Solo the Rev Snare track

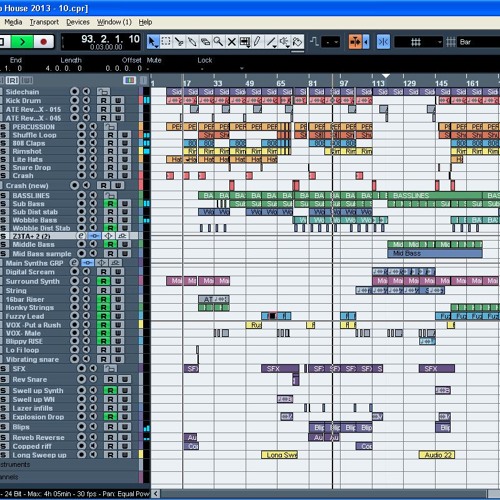3,379
